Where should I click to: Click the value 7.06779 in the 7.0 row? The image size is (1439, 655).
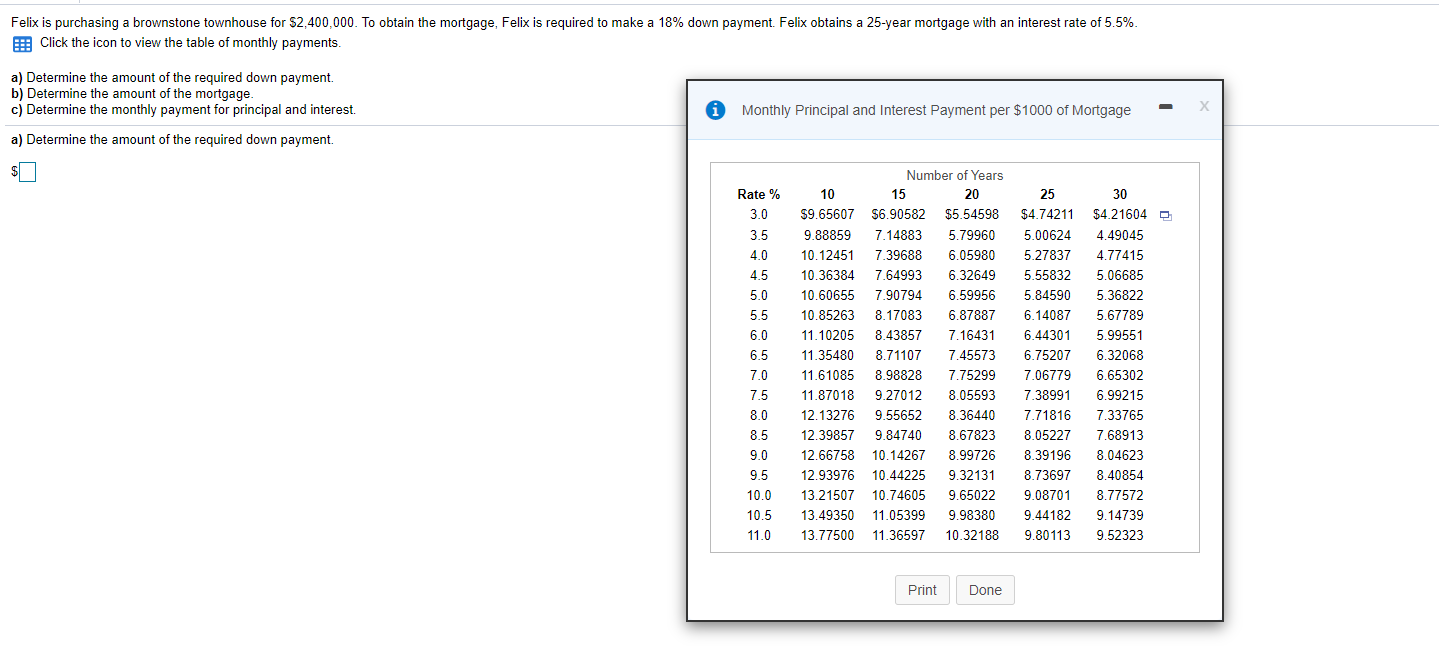(x=1047, y=375)
